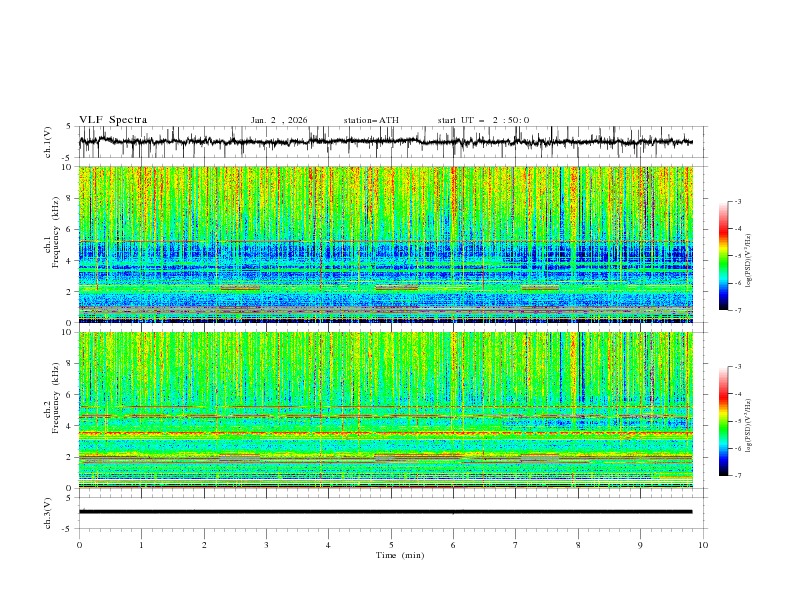Click "-7" tick on lower colorbar
The image size is (792, 612).
pyautogui.click(x=738, y=476)
